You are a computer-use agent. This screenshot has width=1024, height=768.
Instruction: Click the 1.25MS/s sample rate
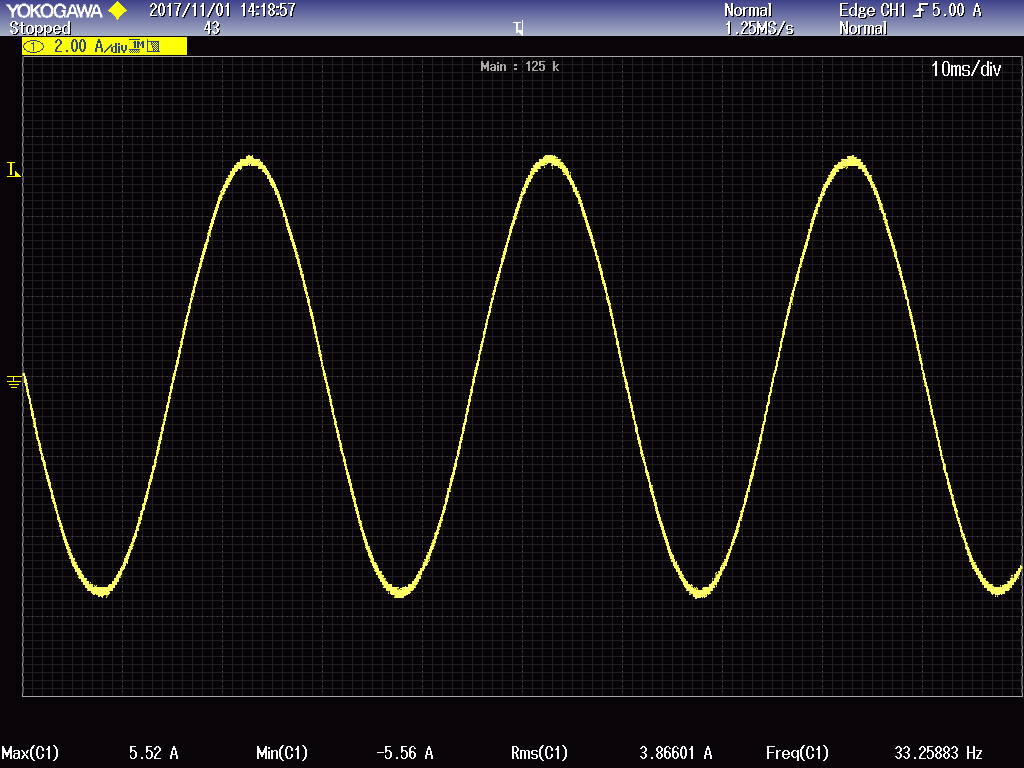pos(760,28)
